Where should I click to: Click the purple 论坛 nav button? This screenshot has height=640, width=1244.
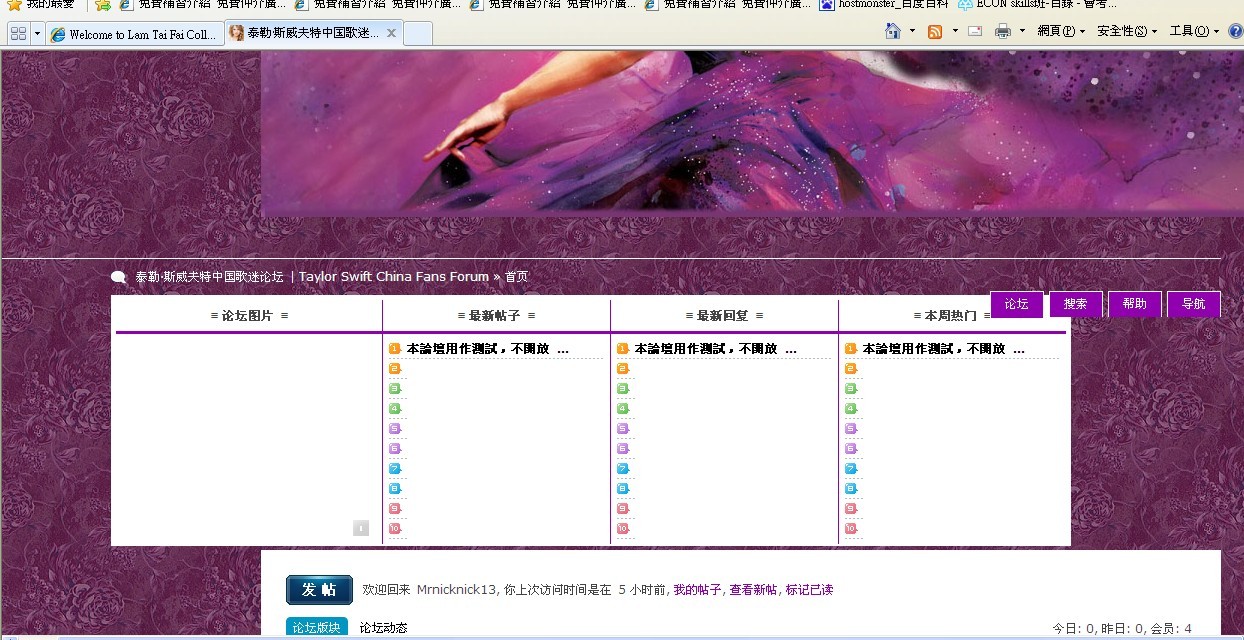tap(1017, 304)
